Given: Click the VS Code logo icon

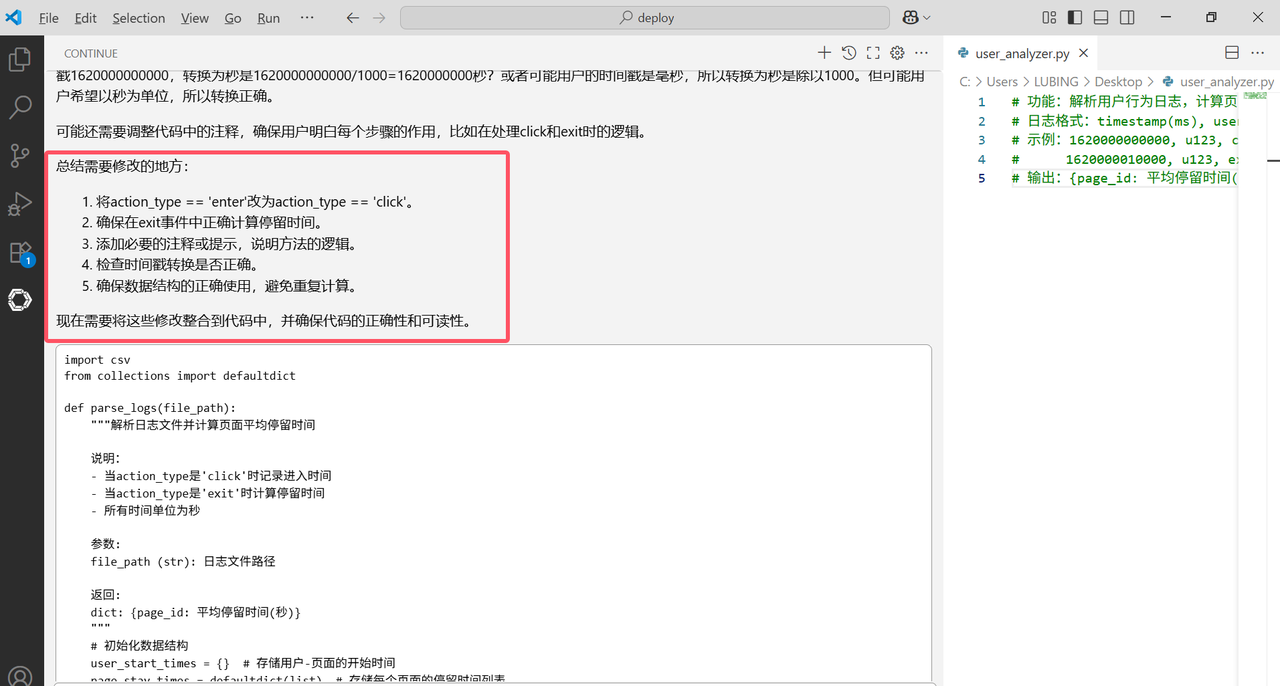Looking at the screenshot, I should click(13, 17).
